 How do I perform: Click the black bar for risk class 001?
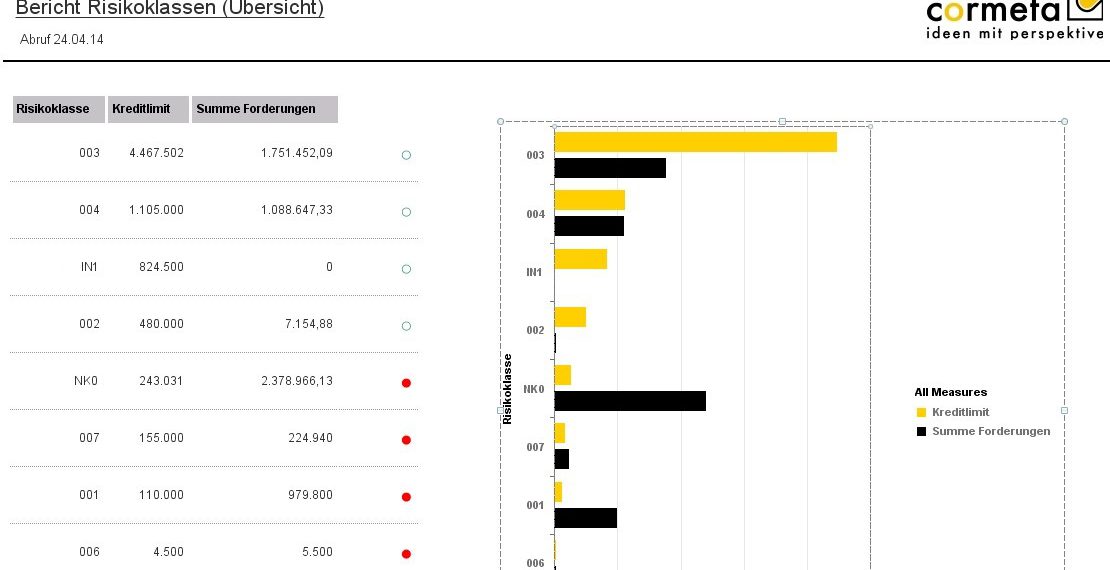coord(585,517)
